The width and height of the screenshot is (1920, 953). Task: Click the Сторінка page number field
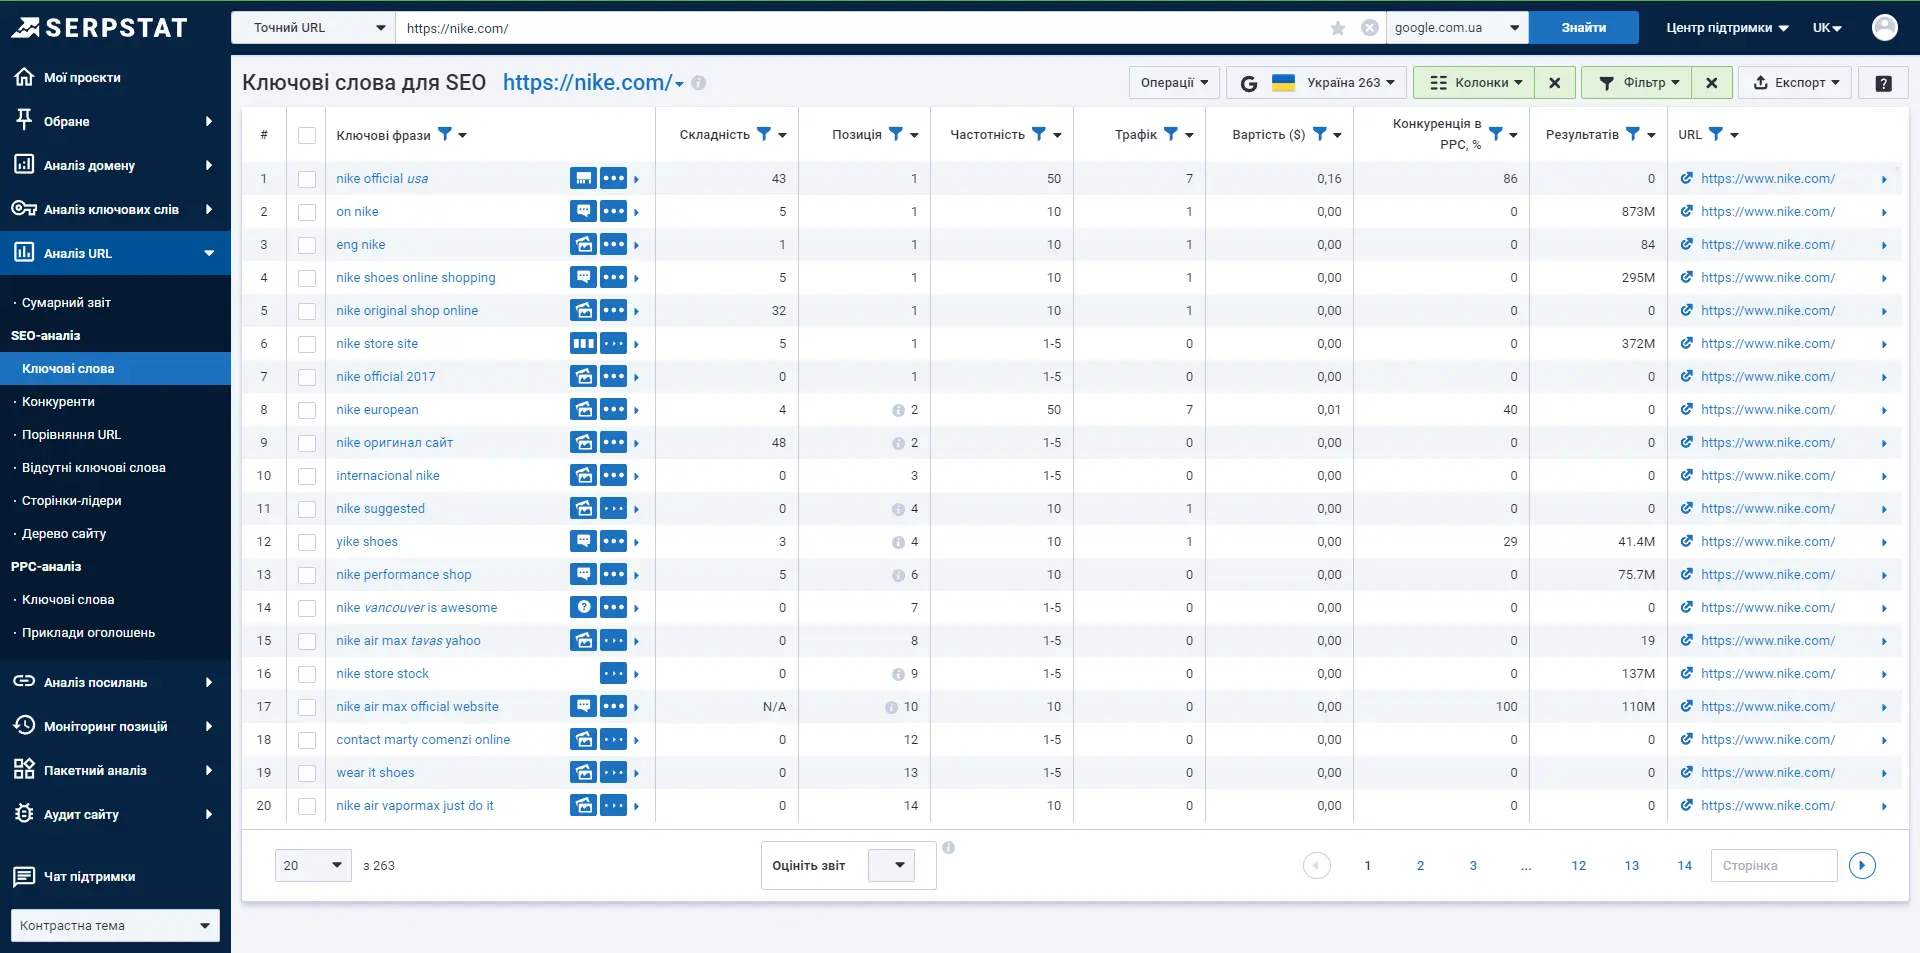point(1774,865)
